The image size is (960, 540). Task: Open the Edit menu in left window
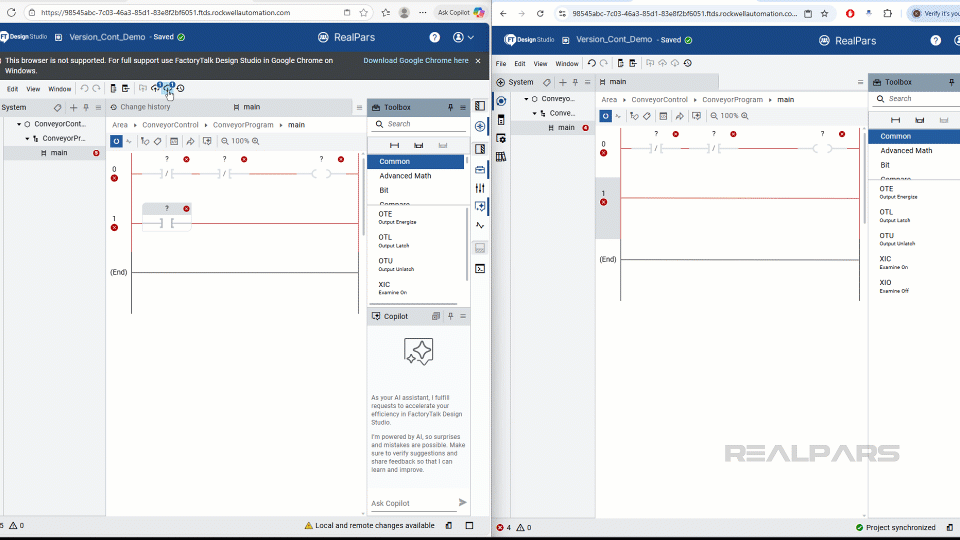point(12,89)
